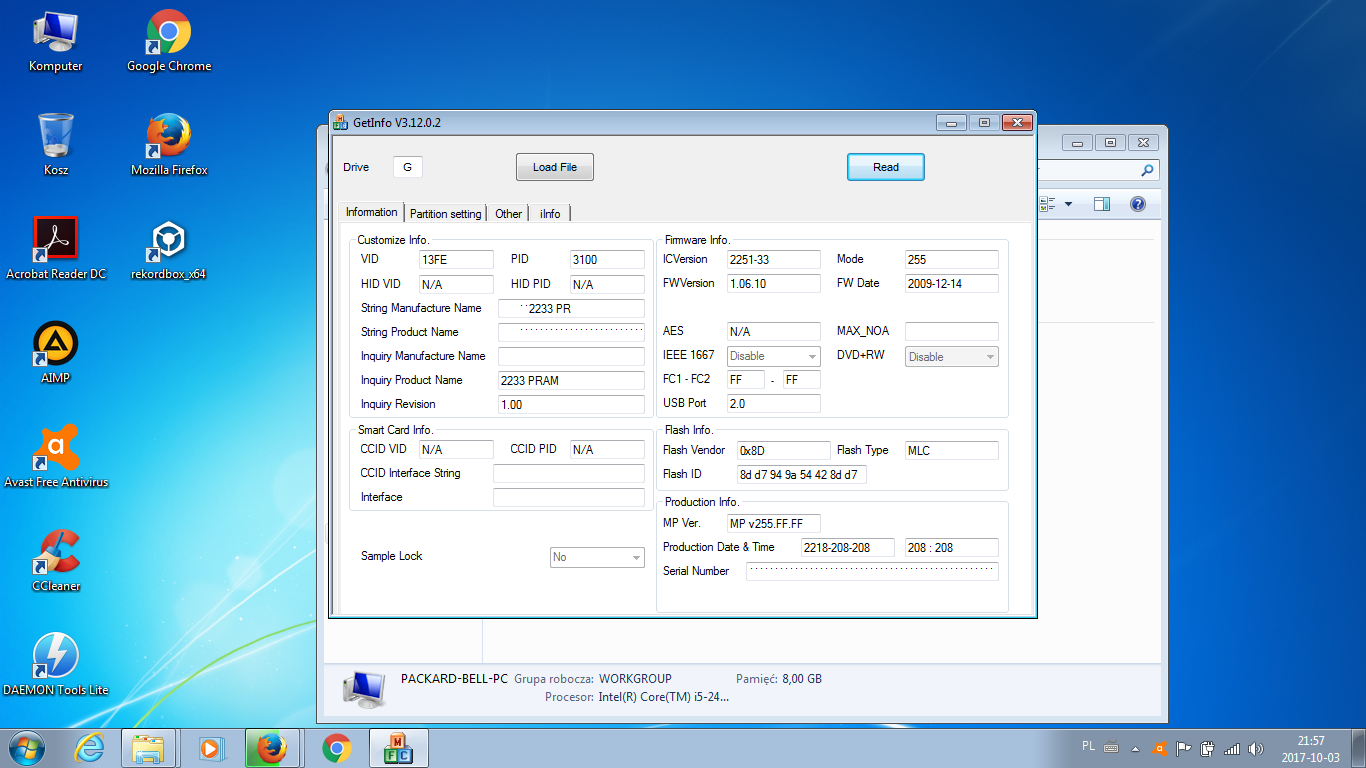Open the Explorer view options arrow
Screen dimensions: 1366x768
pos(1068,204)
